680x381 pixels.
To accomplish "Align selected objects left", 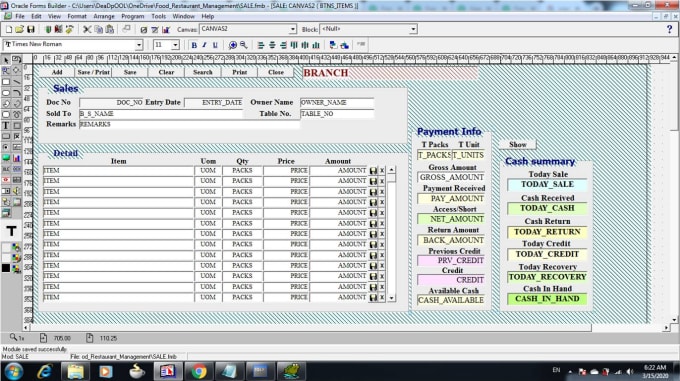I will pos(261,45).
